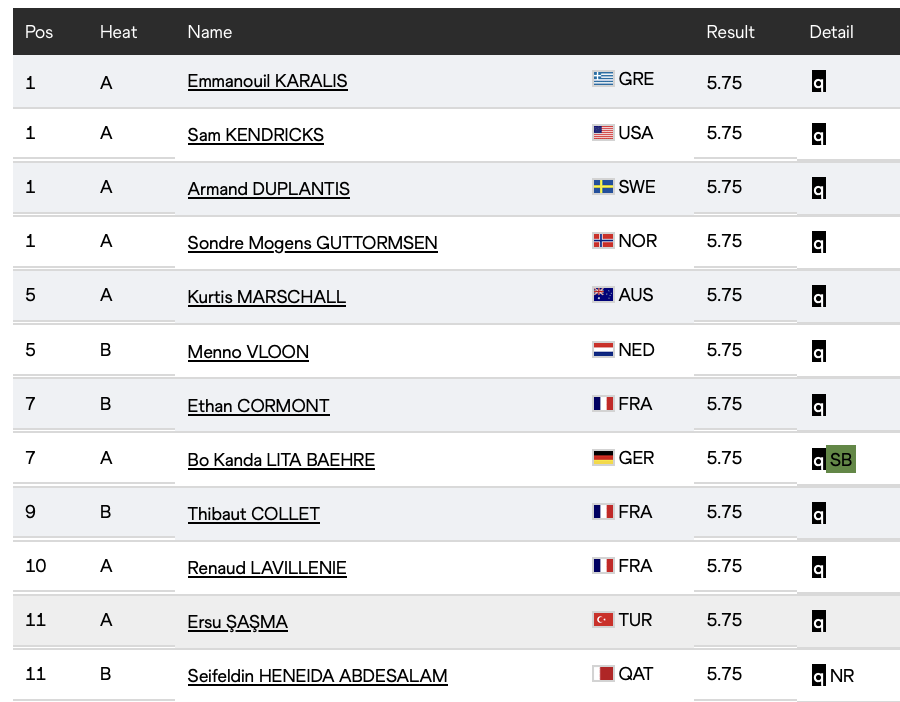
Task: Select Seifeldin HENEIDA ABDESALAM name link
Action: tap(317, 676)
